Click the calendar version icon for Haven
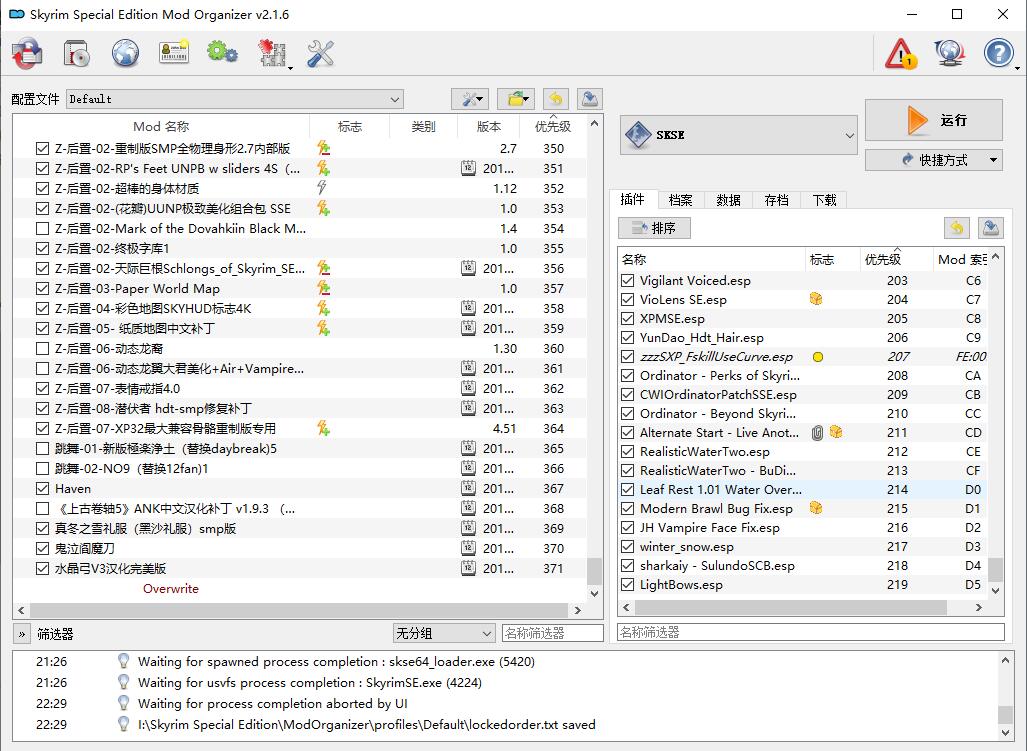Image resolution: width=1027 pixels, height=751 pixels. click(x=468, y=488)
